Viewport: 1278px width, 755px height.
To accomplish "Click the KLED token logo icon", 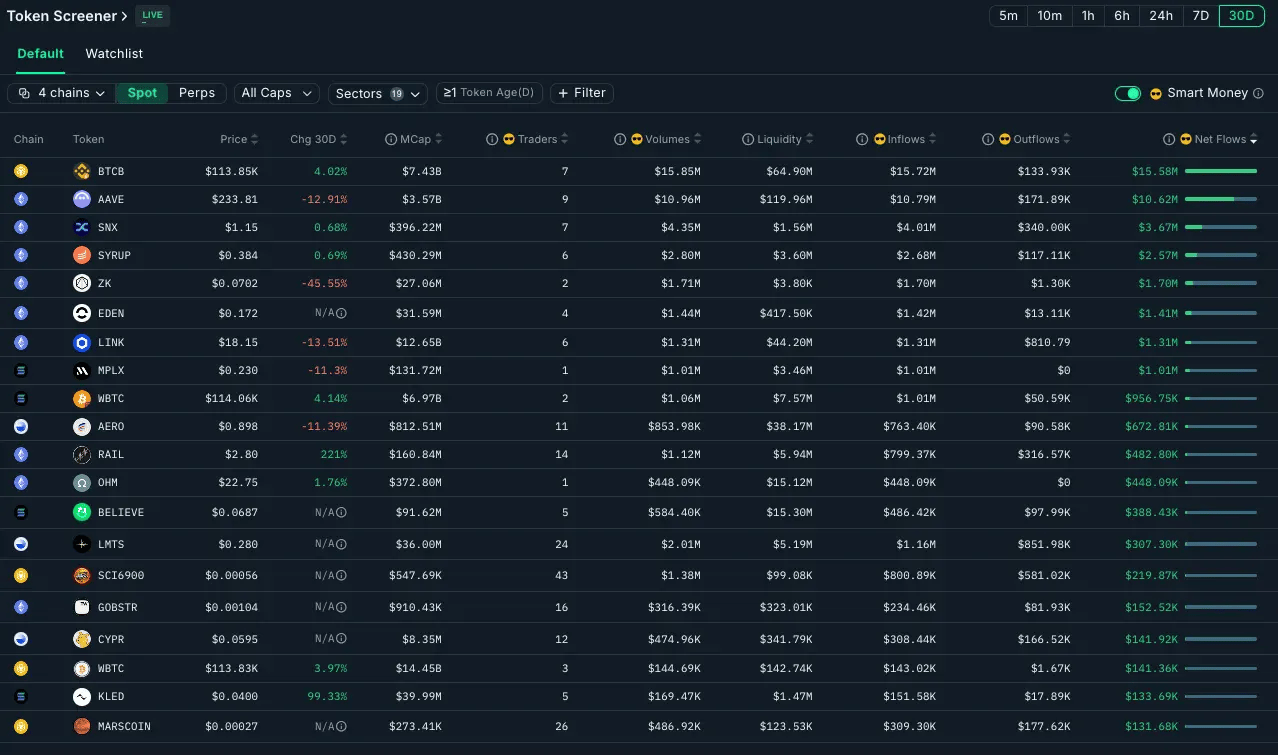I will (82, 696).
